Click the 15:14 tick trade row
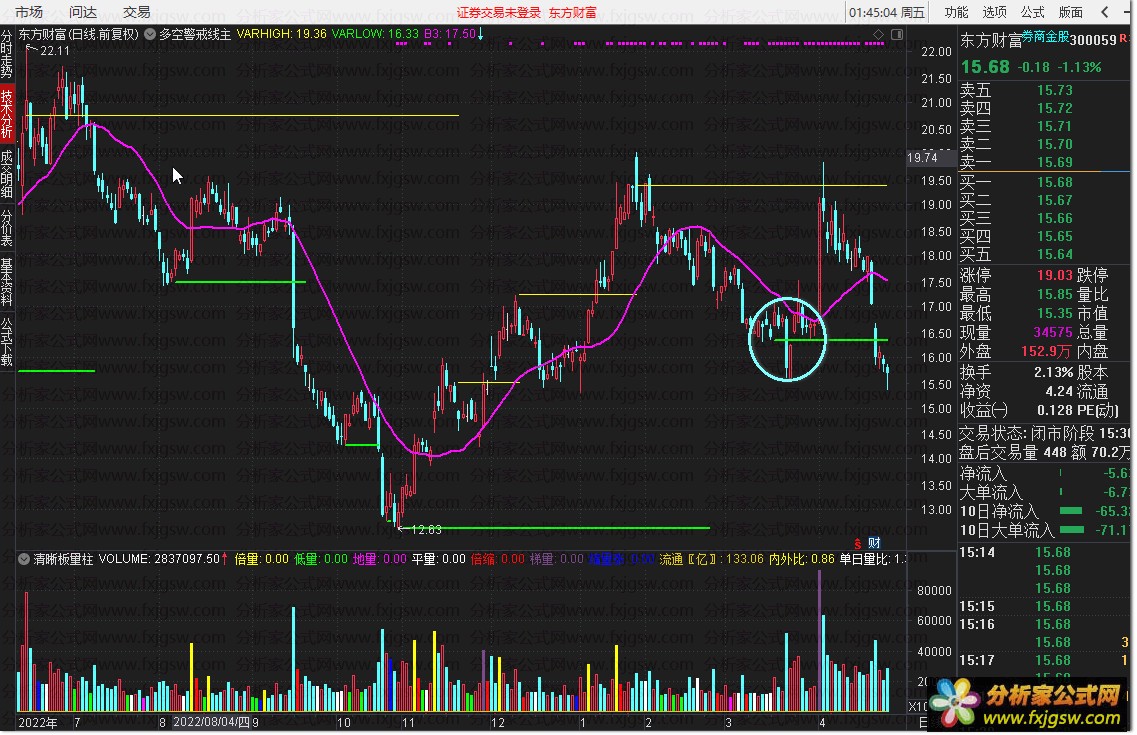Screen dimensions: 1137x735 (x=1044, y=552)
